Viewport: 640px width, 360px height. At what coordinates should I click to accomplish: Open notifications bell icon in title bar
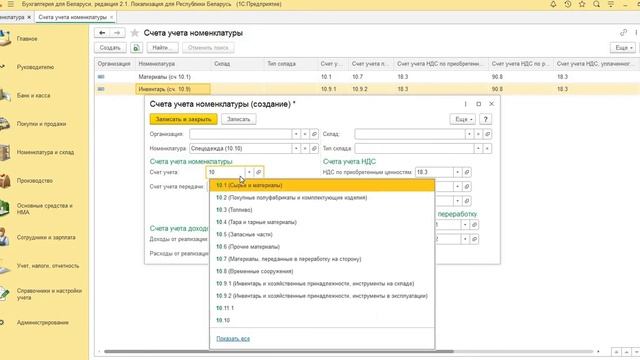[553, 4]
